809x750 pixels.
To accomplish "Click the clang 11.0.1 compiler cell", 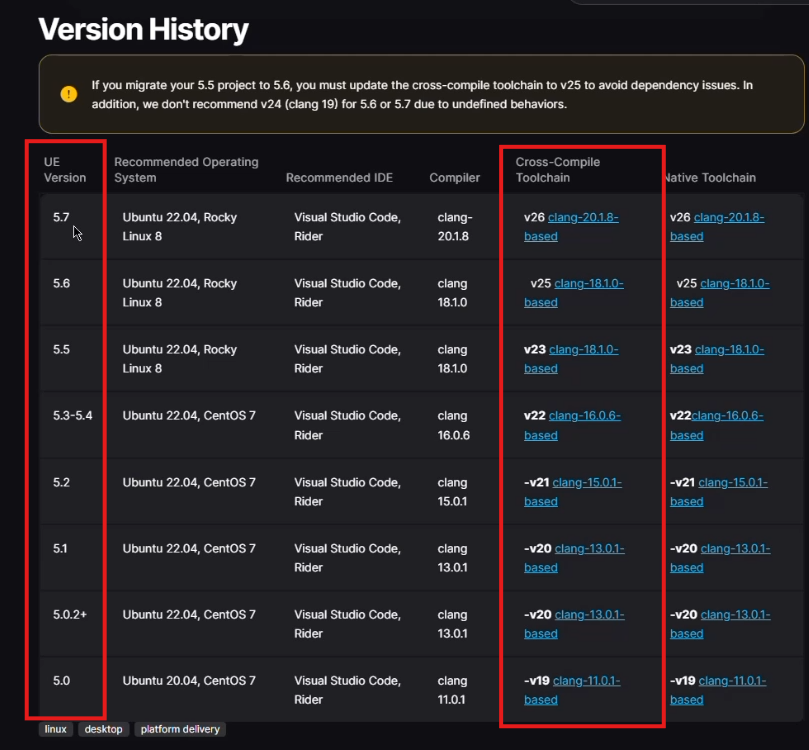I will (452, 690).
